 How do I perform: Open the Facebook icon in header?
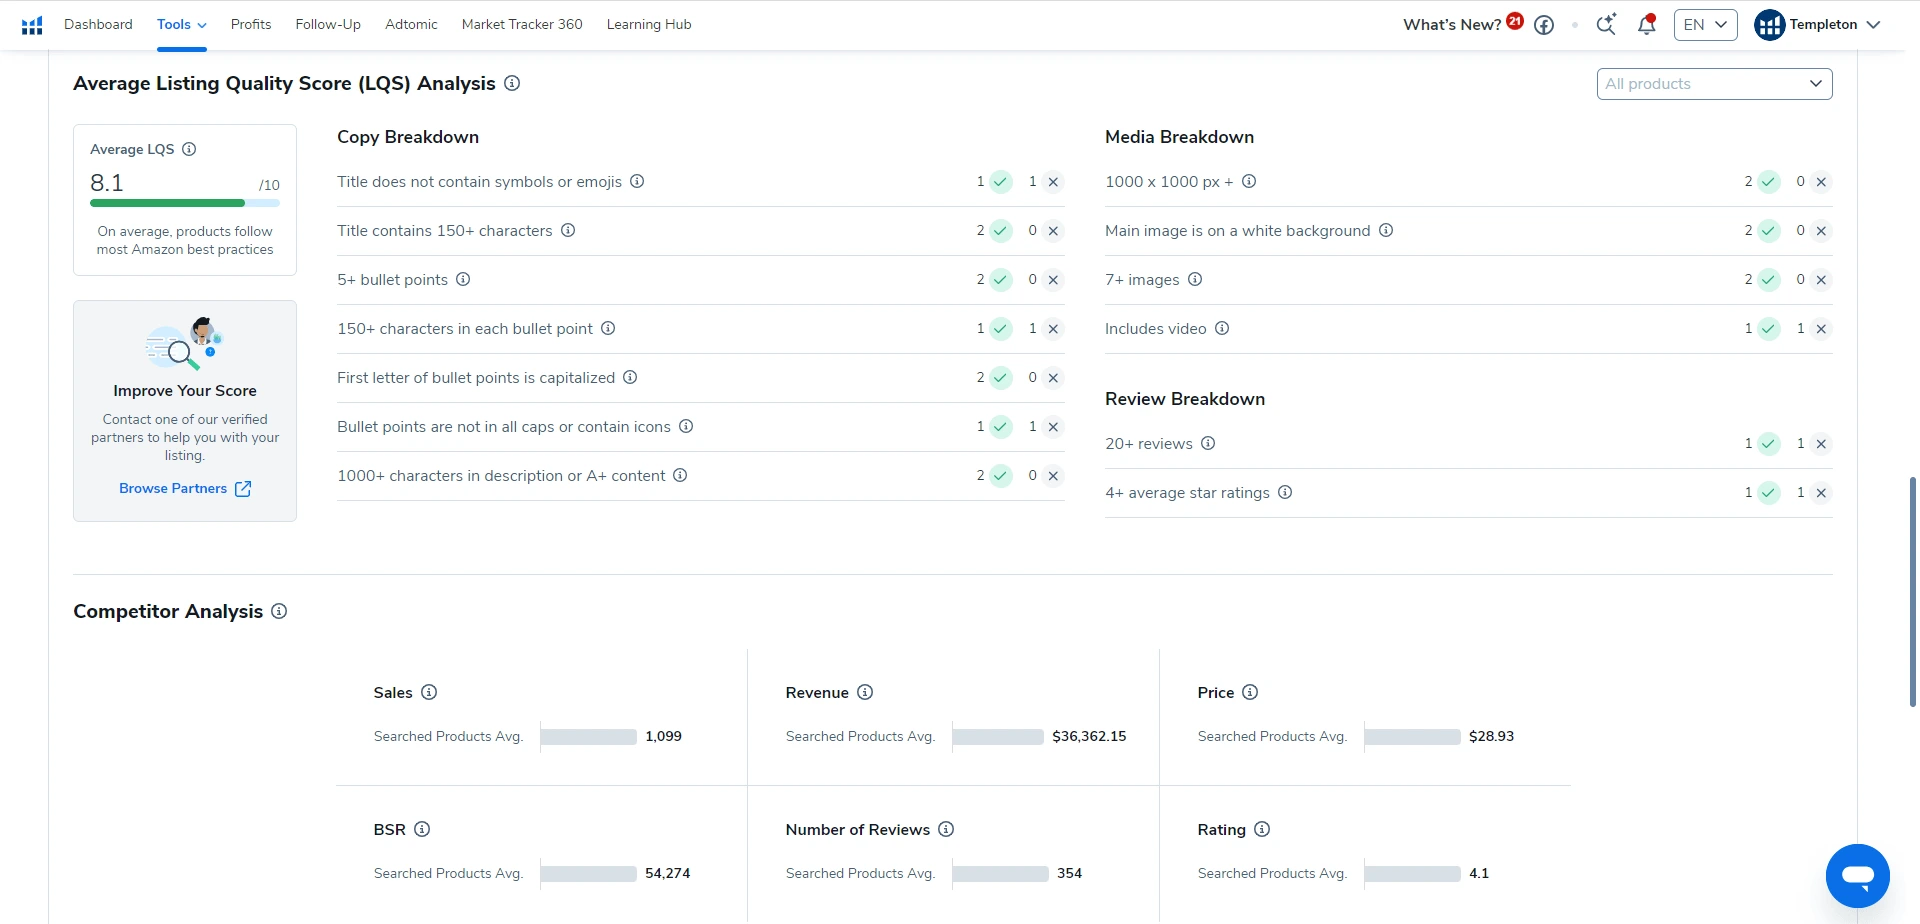1544,25
